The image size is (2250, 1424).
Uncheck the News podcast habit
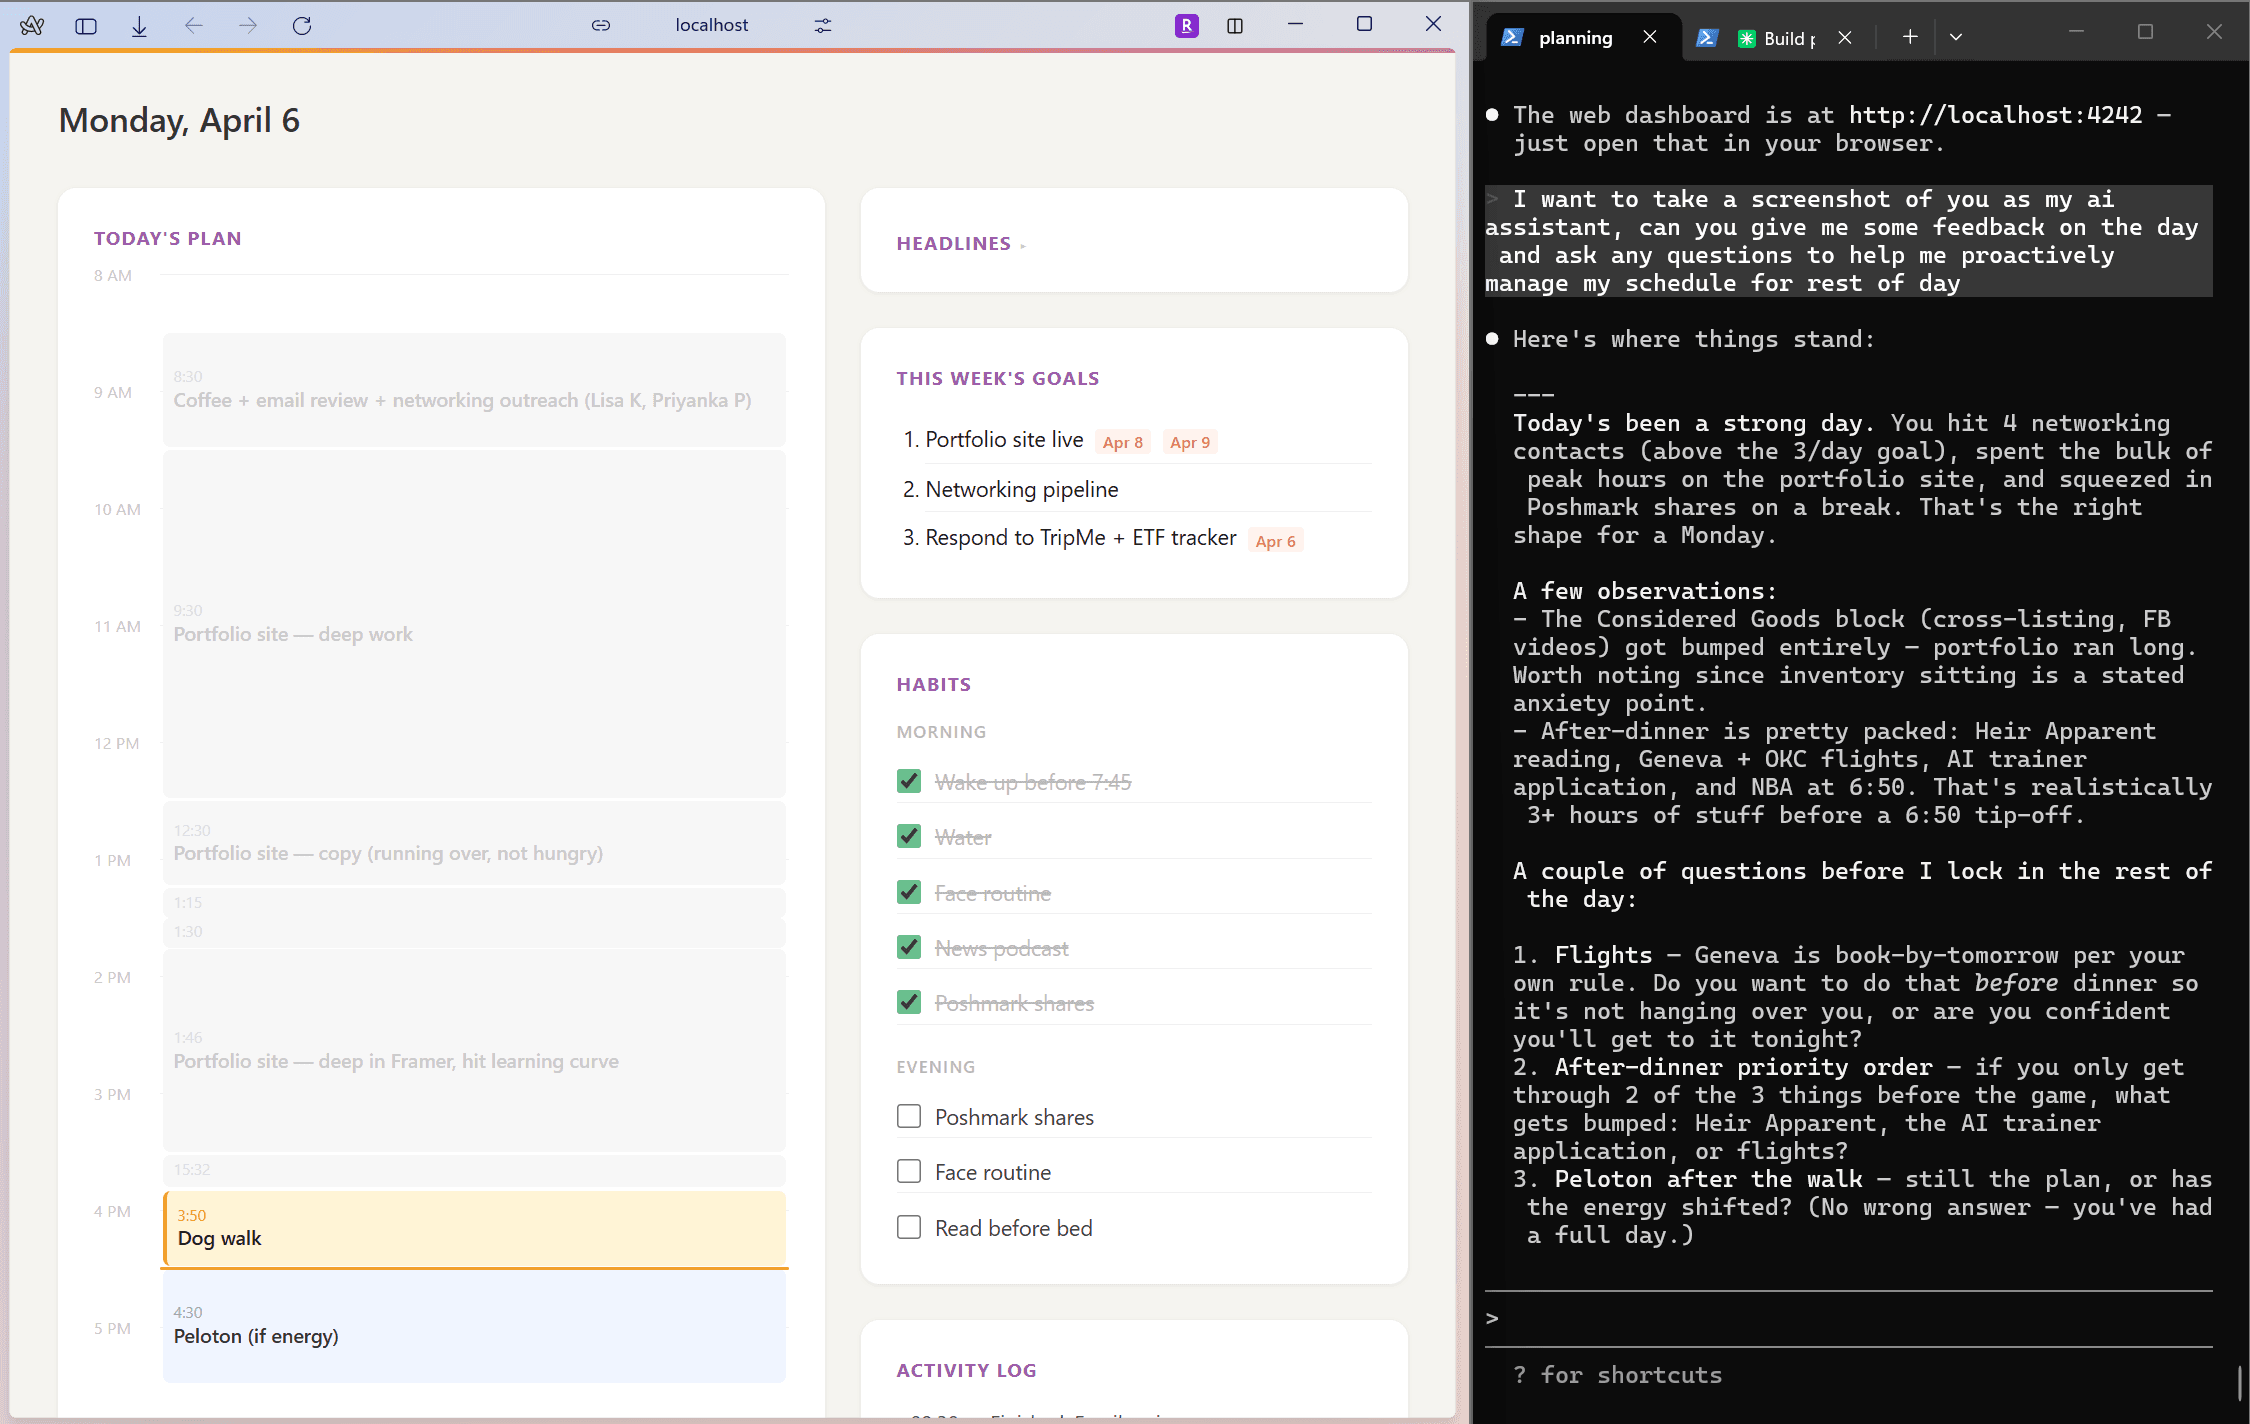[x=908, y=947]
